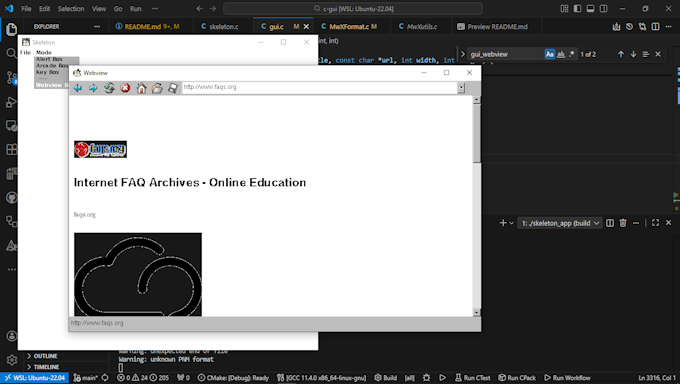Screen dimensions: 680x384
Task: Open Manage settings gear icon
Action: click(12, 360)
